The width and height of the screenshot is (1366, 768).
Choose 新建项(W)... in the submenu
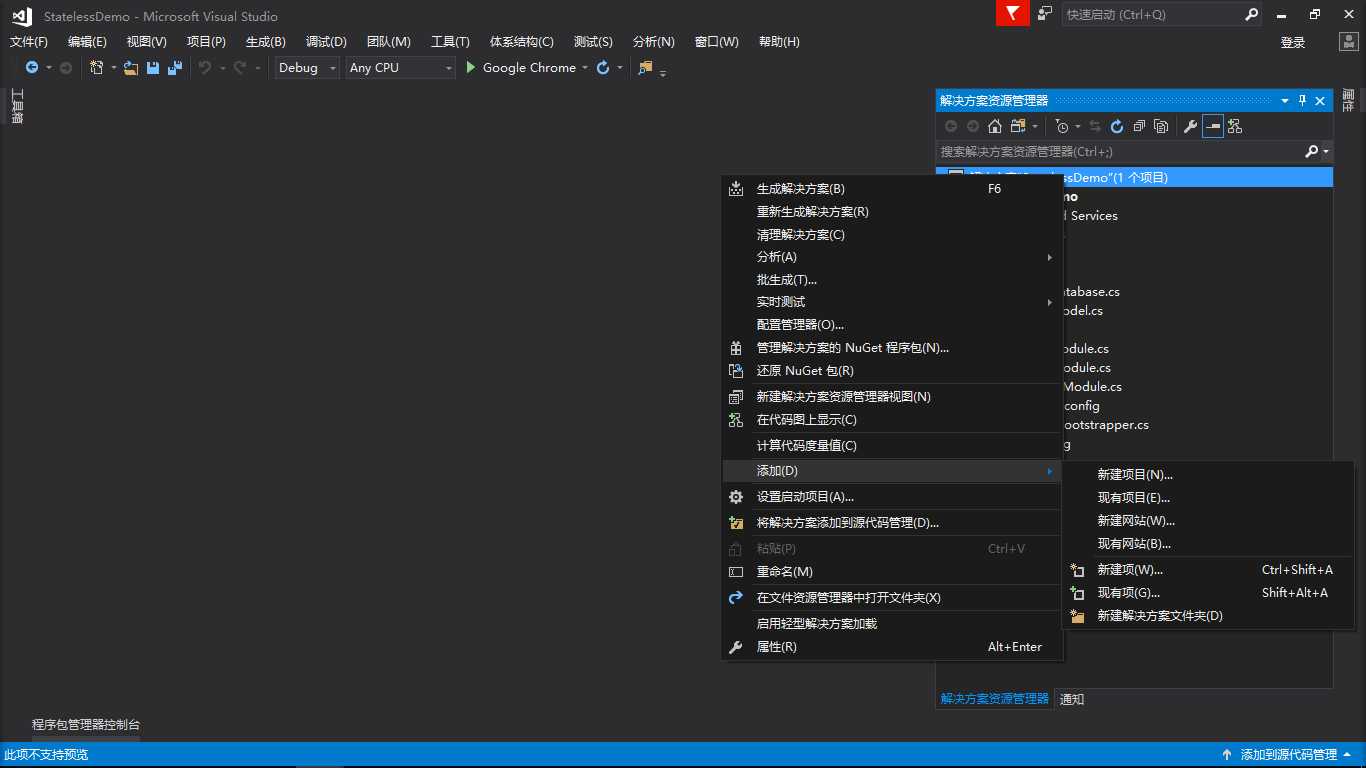click(x=1208, y=570)
